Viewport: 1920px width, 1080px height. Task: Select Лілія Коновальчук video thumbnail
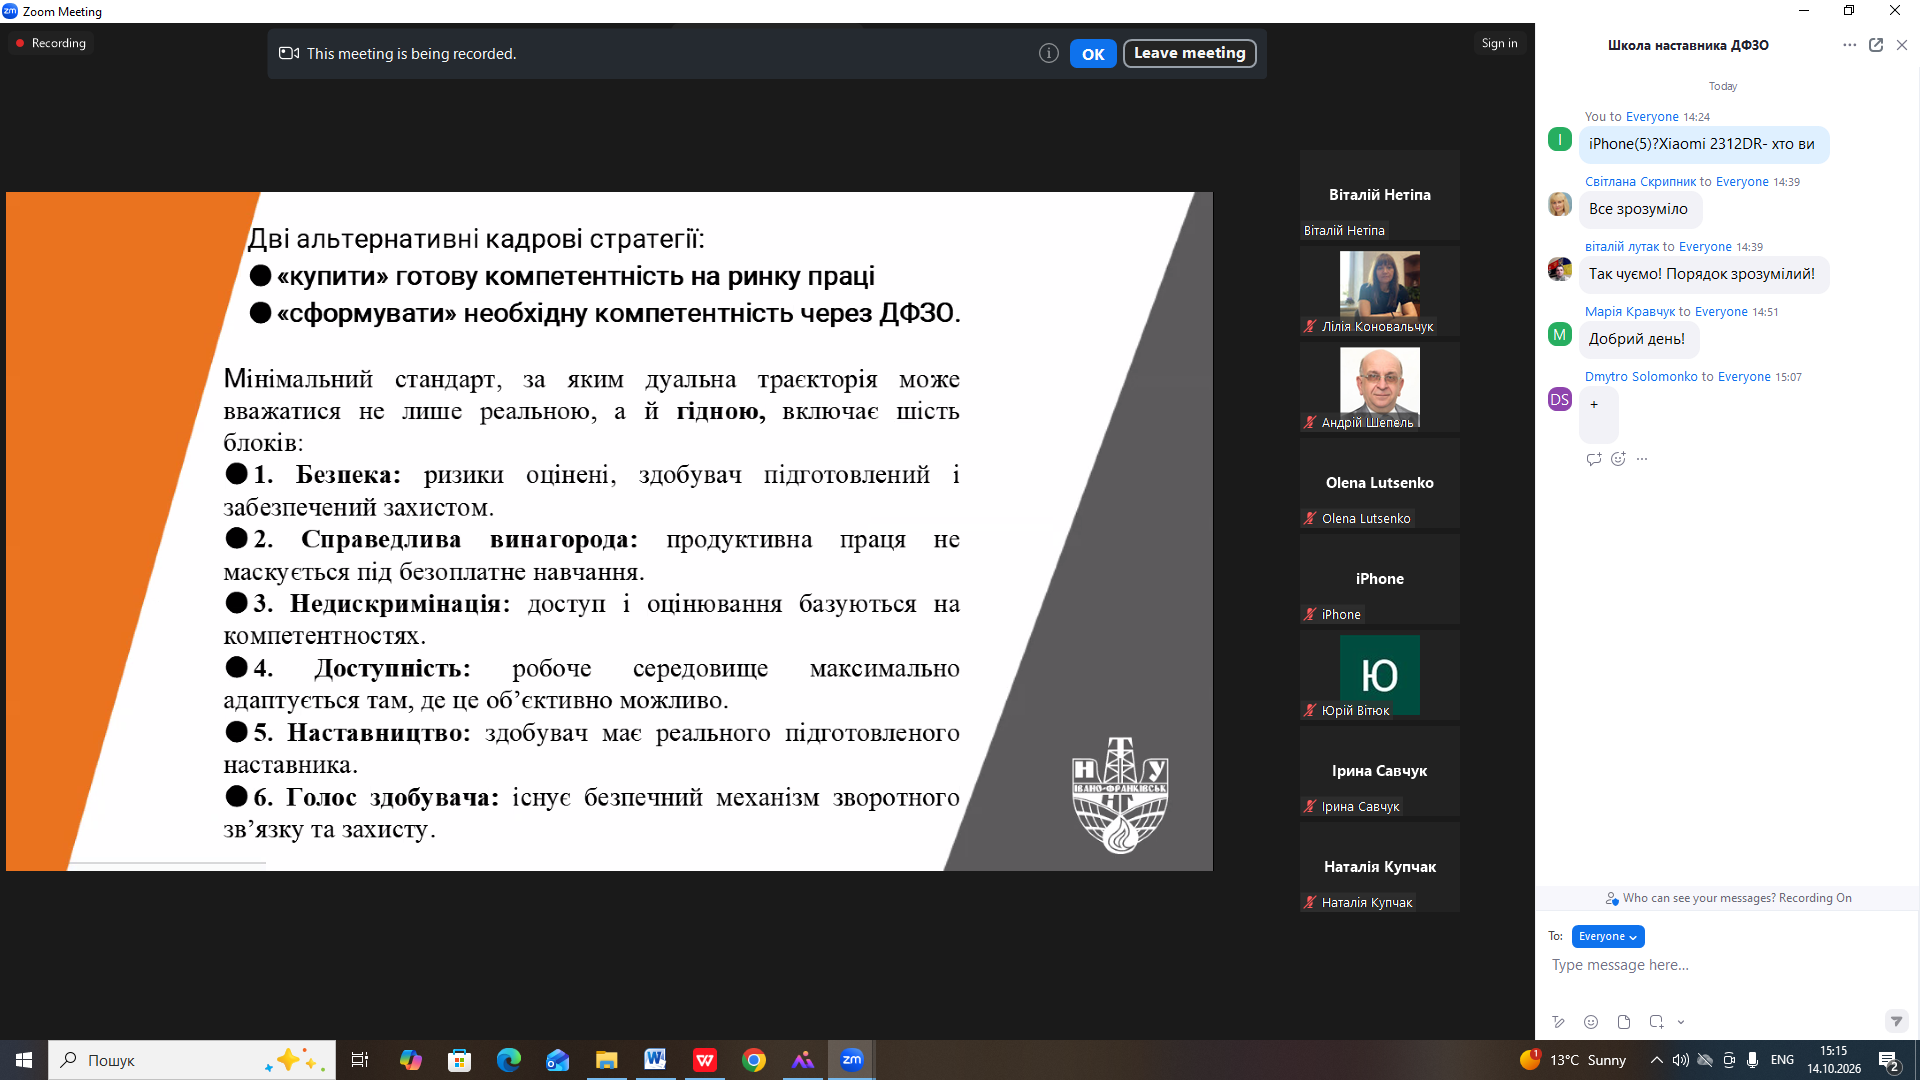pyautogui.click(x=1379, y=291)
